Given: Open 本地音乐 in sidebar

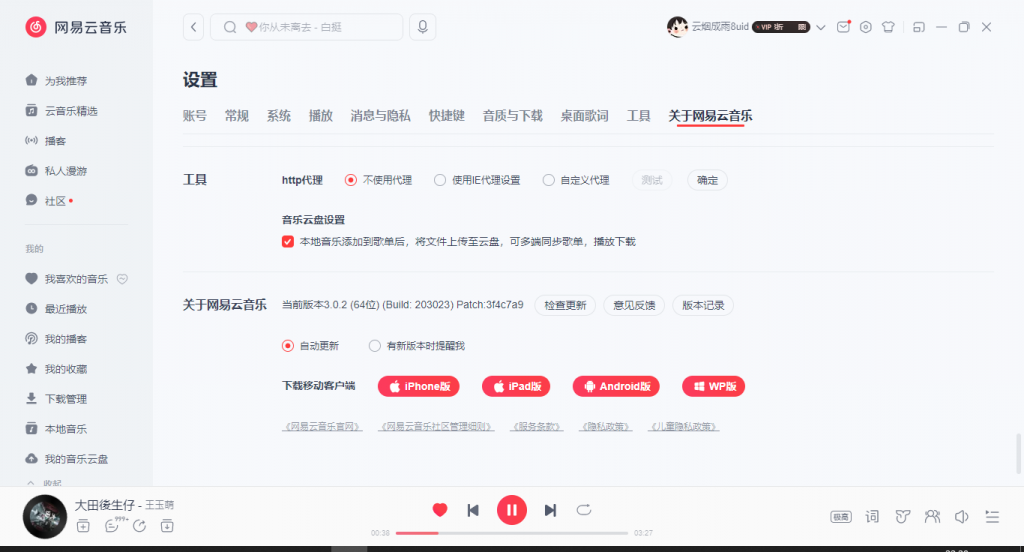Looking at the screenshot, I should point(57,429).
